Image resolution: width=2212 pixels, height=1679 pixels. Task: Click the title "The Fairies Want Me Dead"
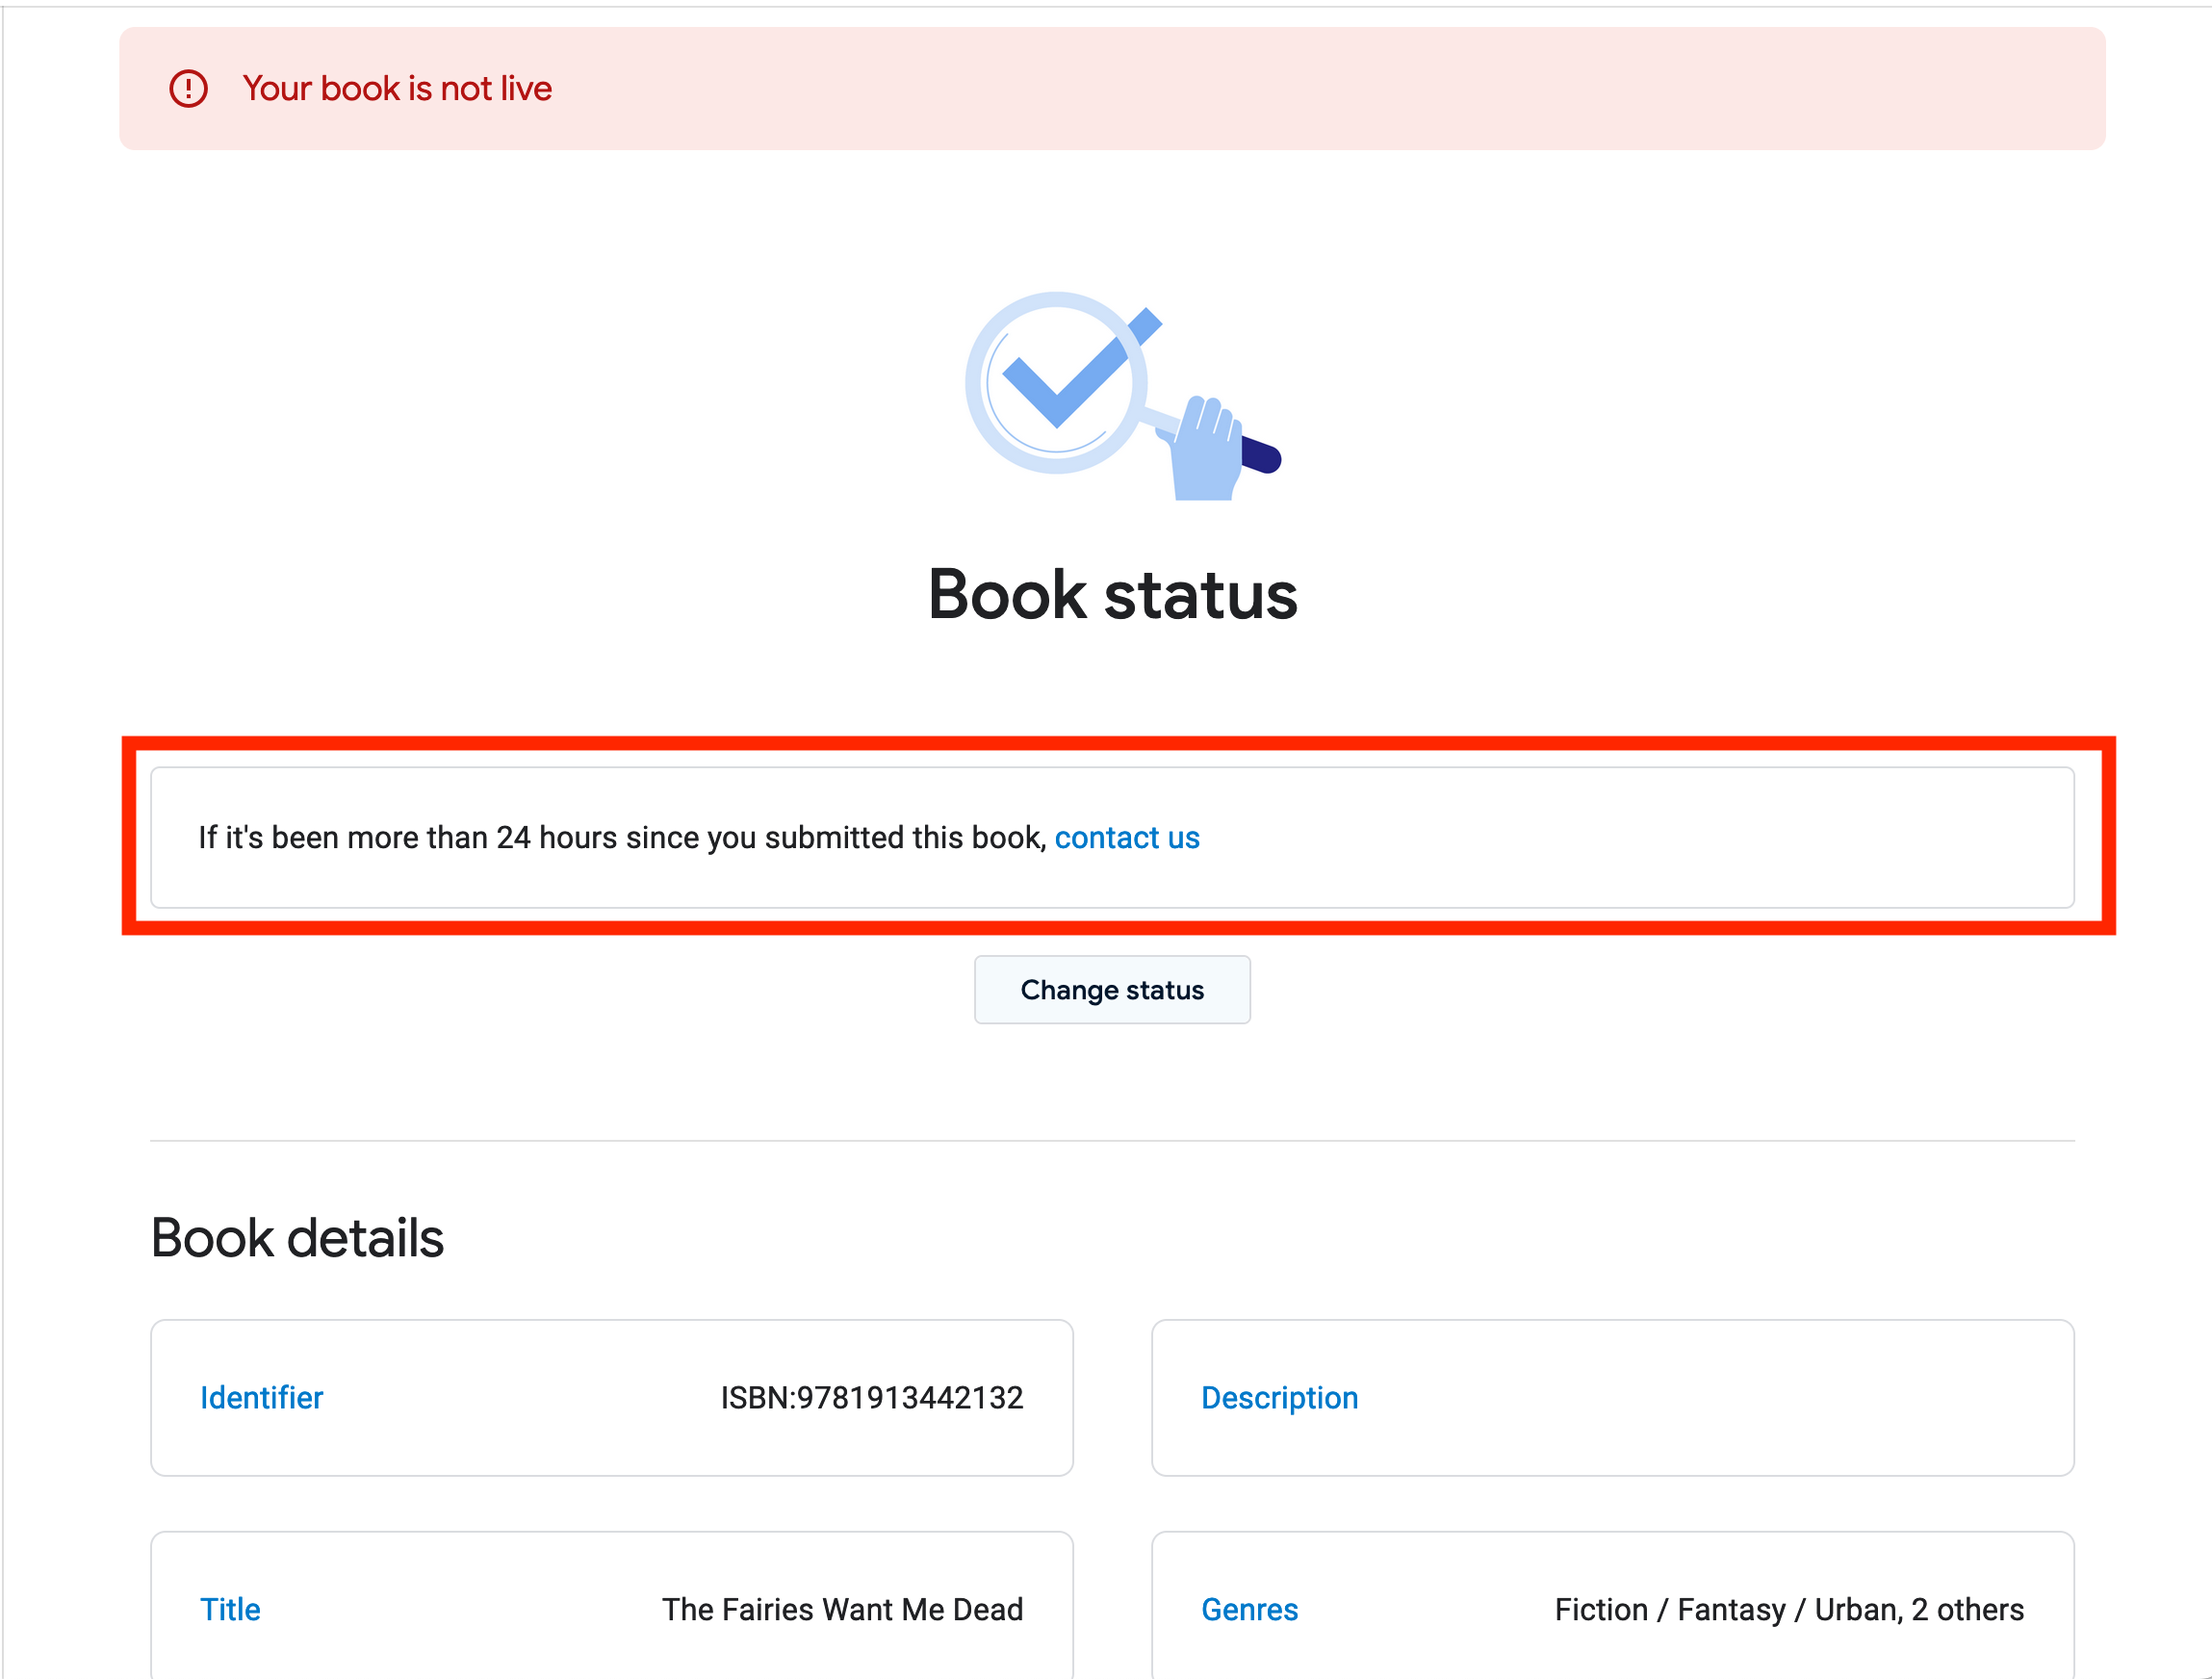pyautogui.click(x=842, y=1609)
